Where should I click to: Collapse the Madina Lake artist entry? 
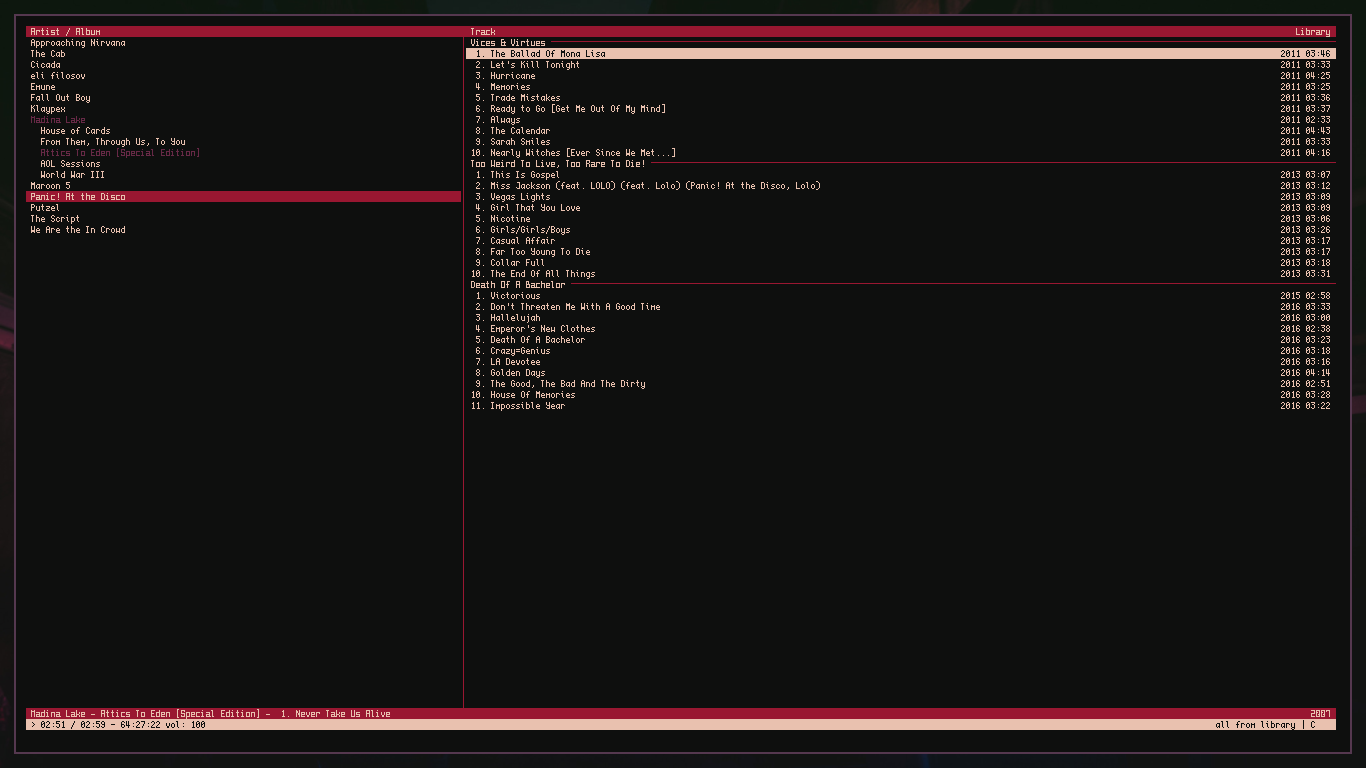click(x=58, y=119)
